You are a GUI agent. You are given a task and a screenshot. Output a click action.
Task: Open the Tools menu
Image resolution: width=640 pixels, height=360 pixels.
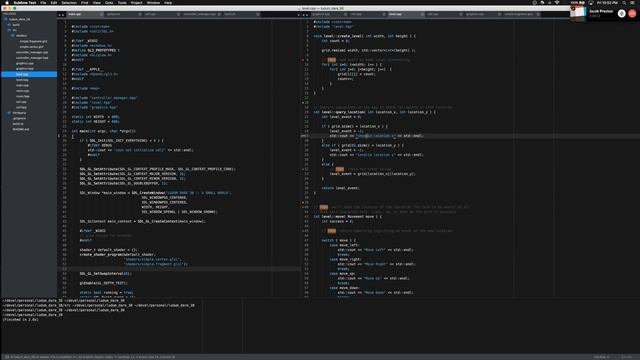(122, 2)
